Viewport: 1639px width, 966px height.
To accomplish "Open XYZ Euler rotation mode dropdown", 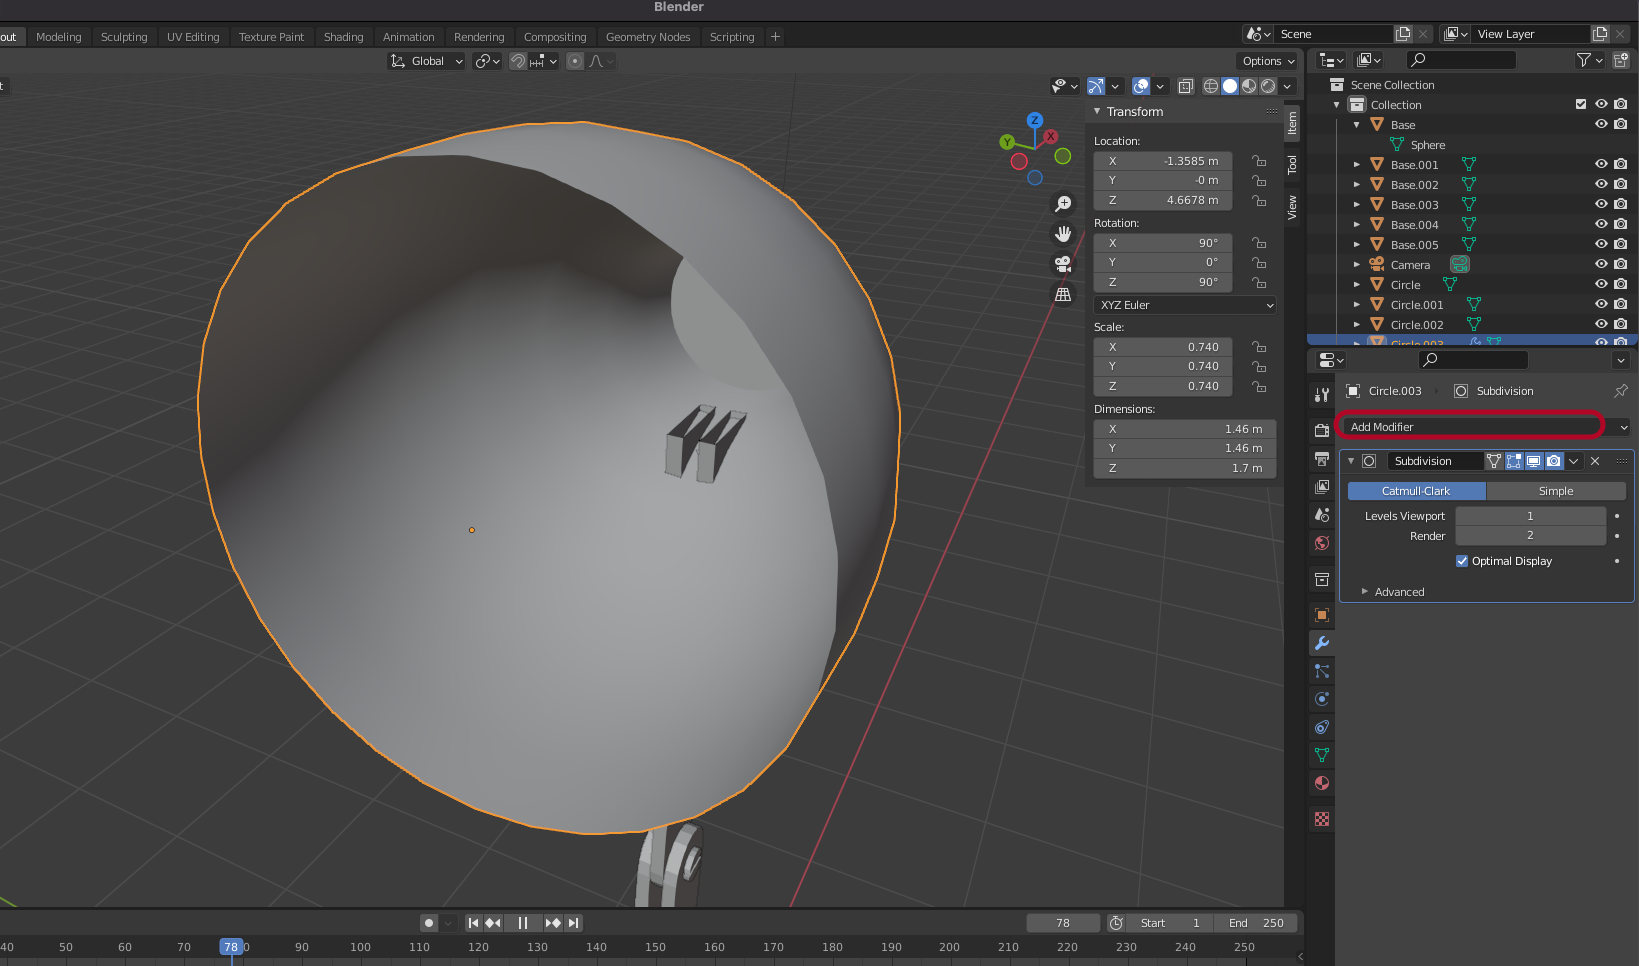I will coord(1186,305).
